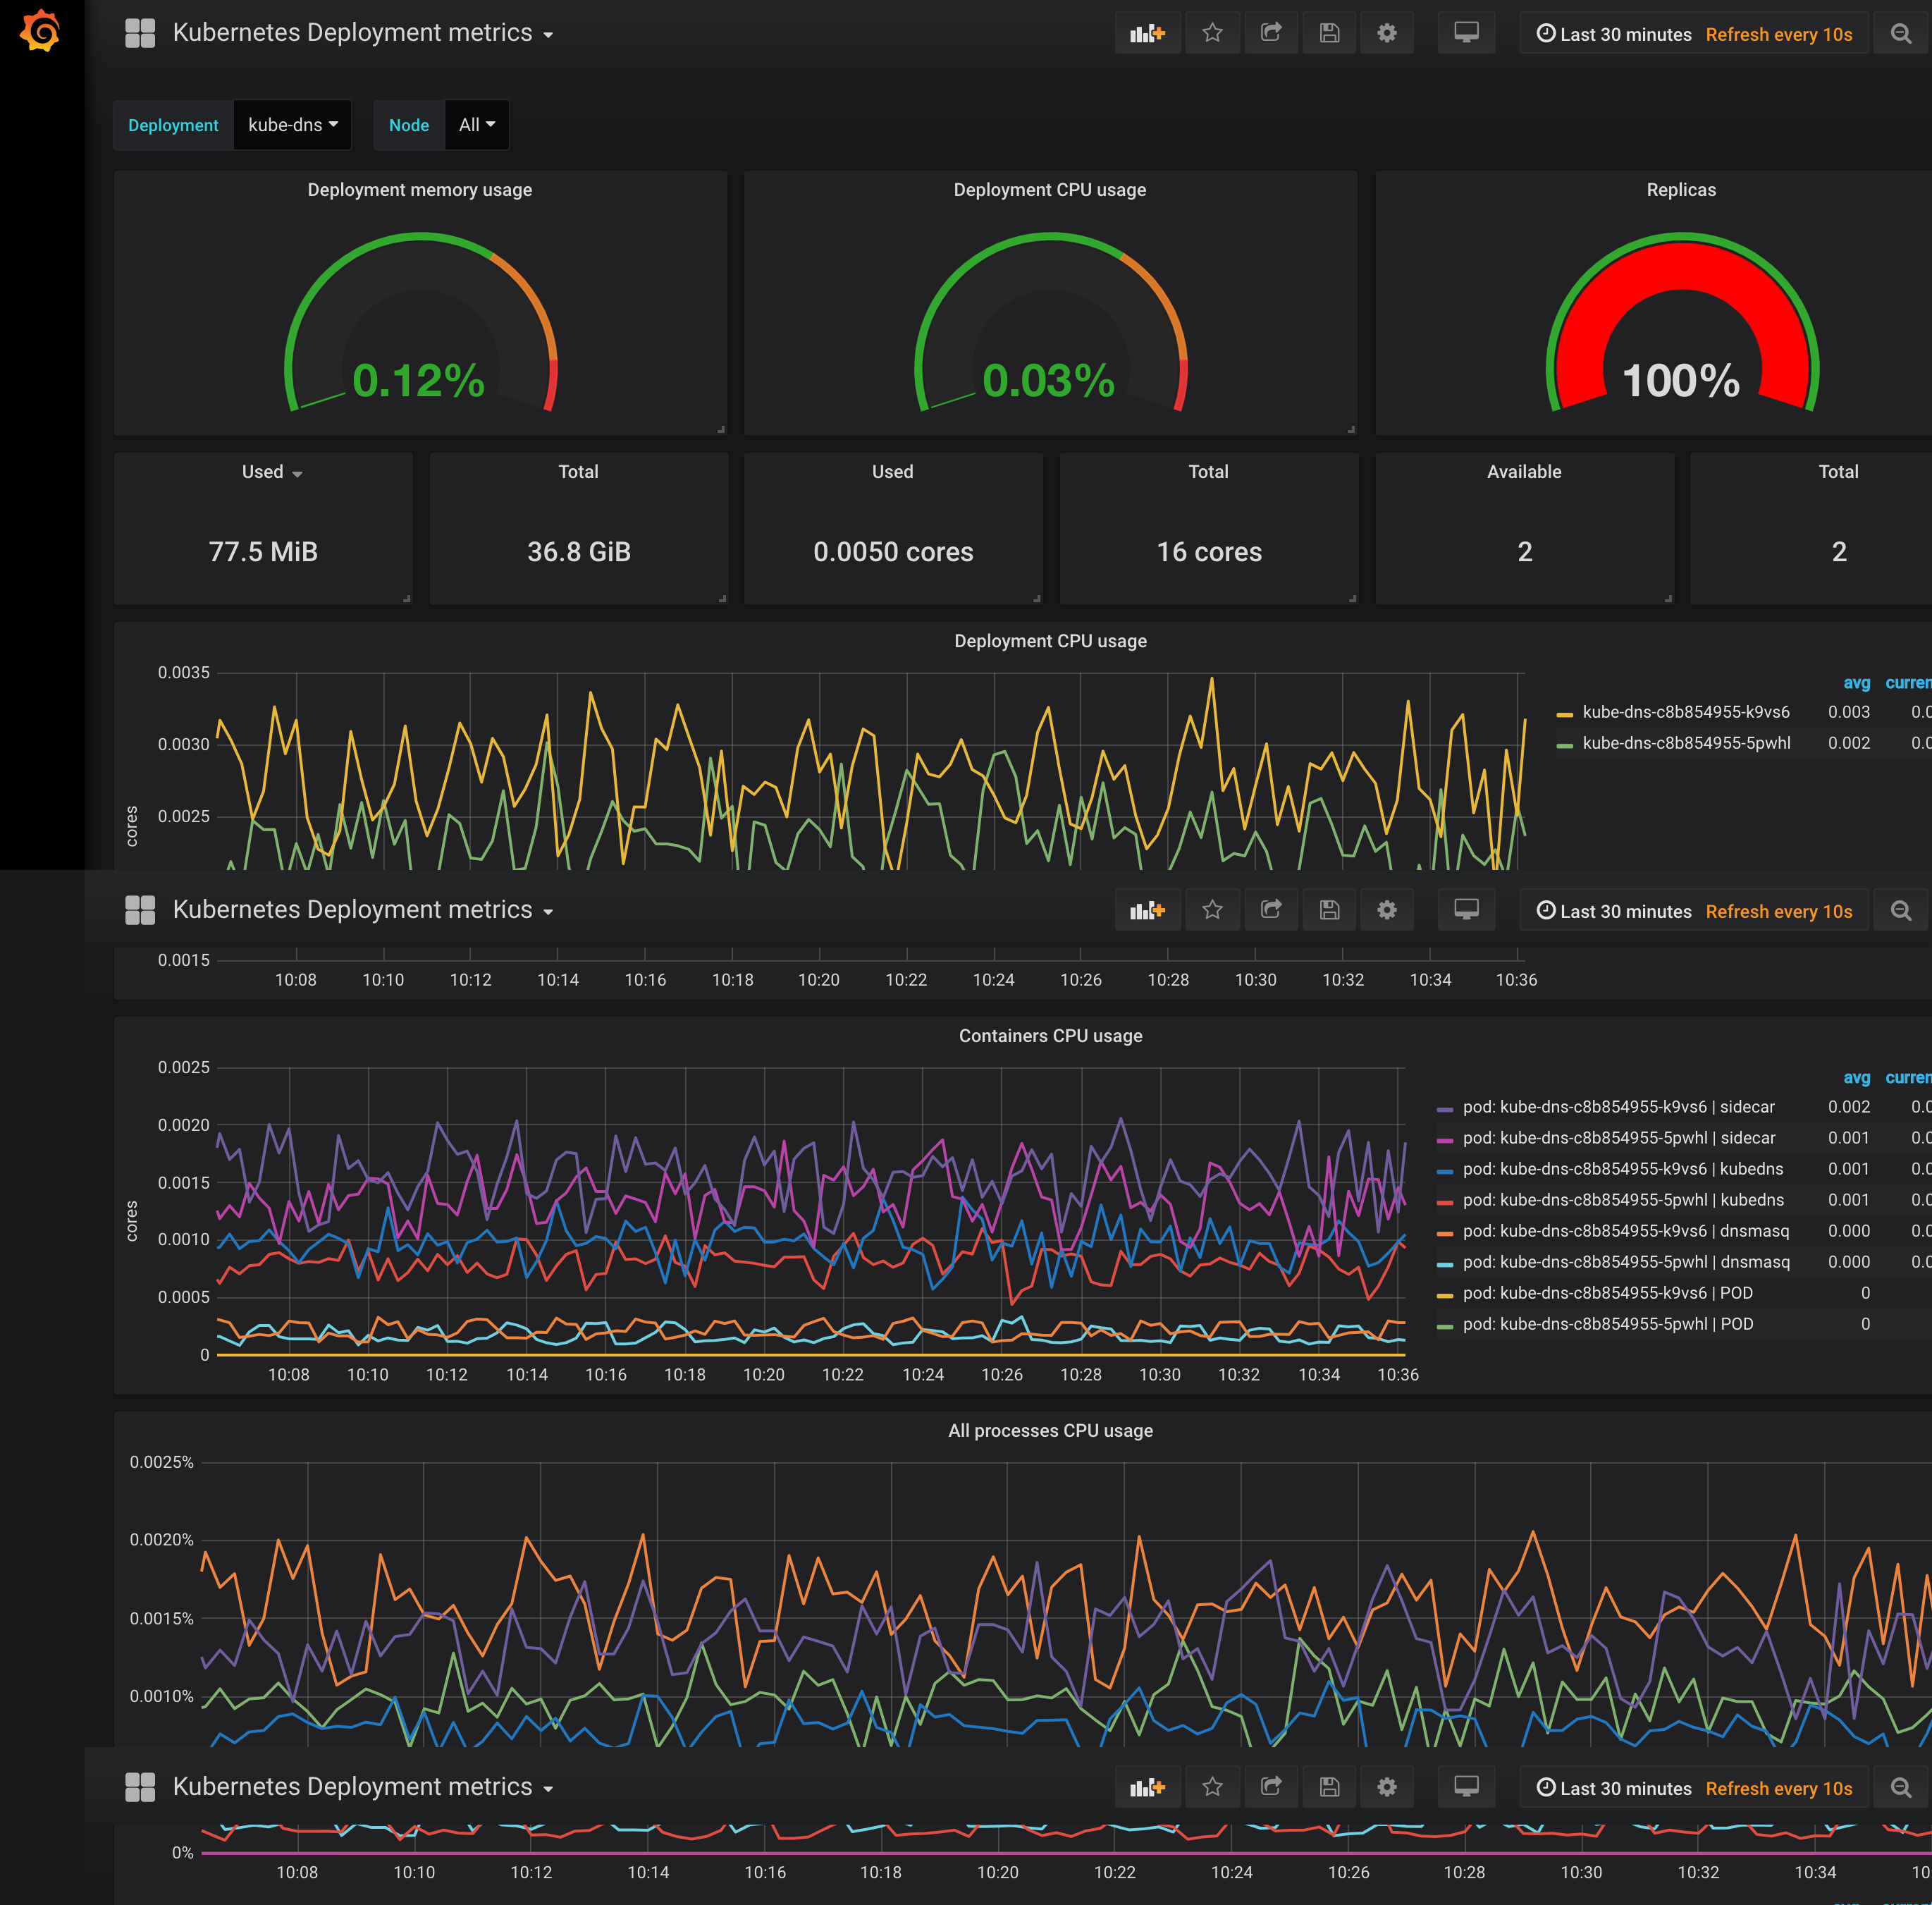Click Add panel icon in bottom toolbar
Image resolution: width=1932 pixels, height=1905 pixels.
(1147, 1787)
